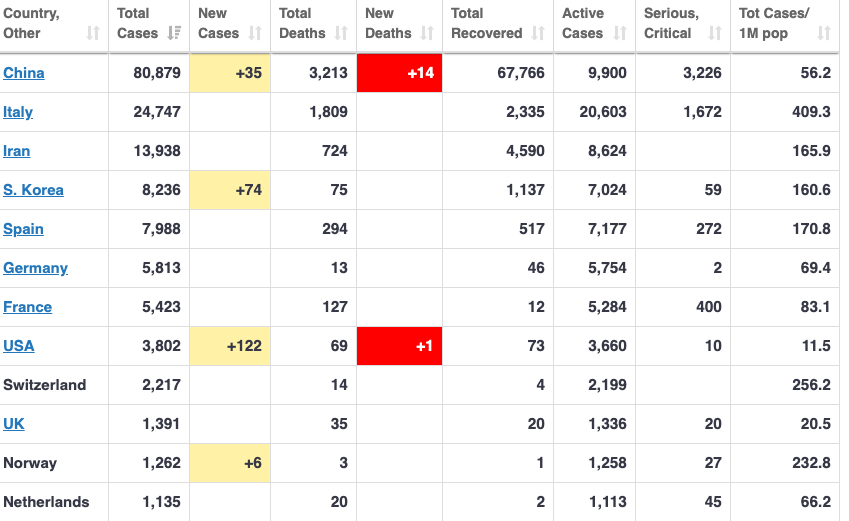
Task: Go to Spain country page
Action: (23, 229)
